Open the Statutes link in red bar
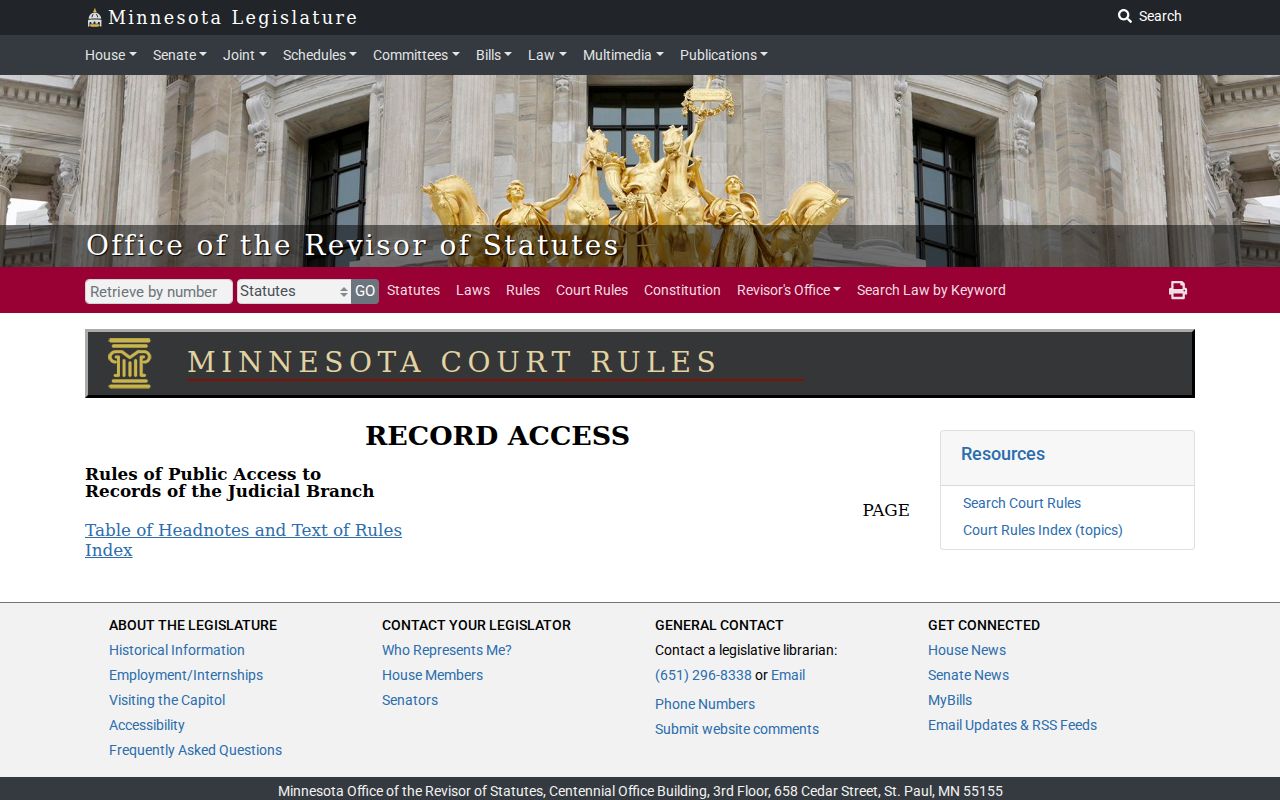Image resolution: width=1280 pixels, height=800 pixels. tap(413, 290)
